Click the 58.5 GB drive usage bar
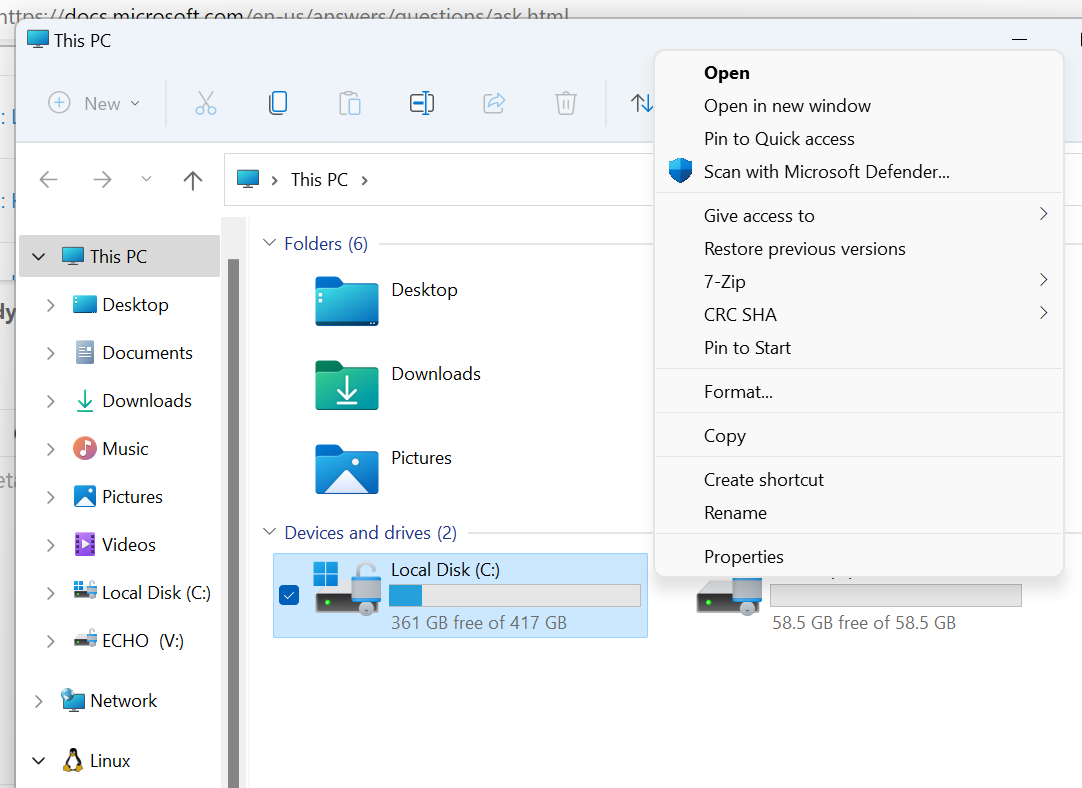 click(896, 595)
